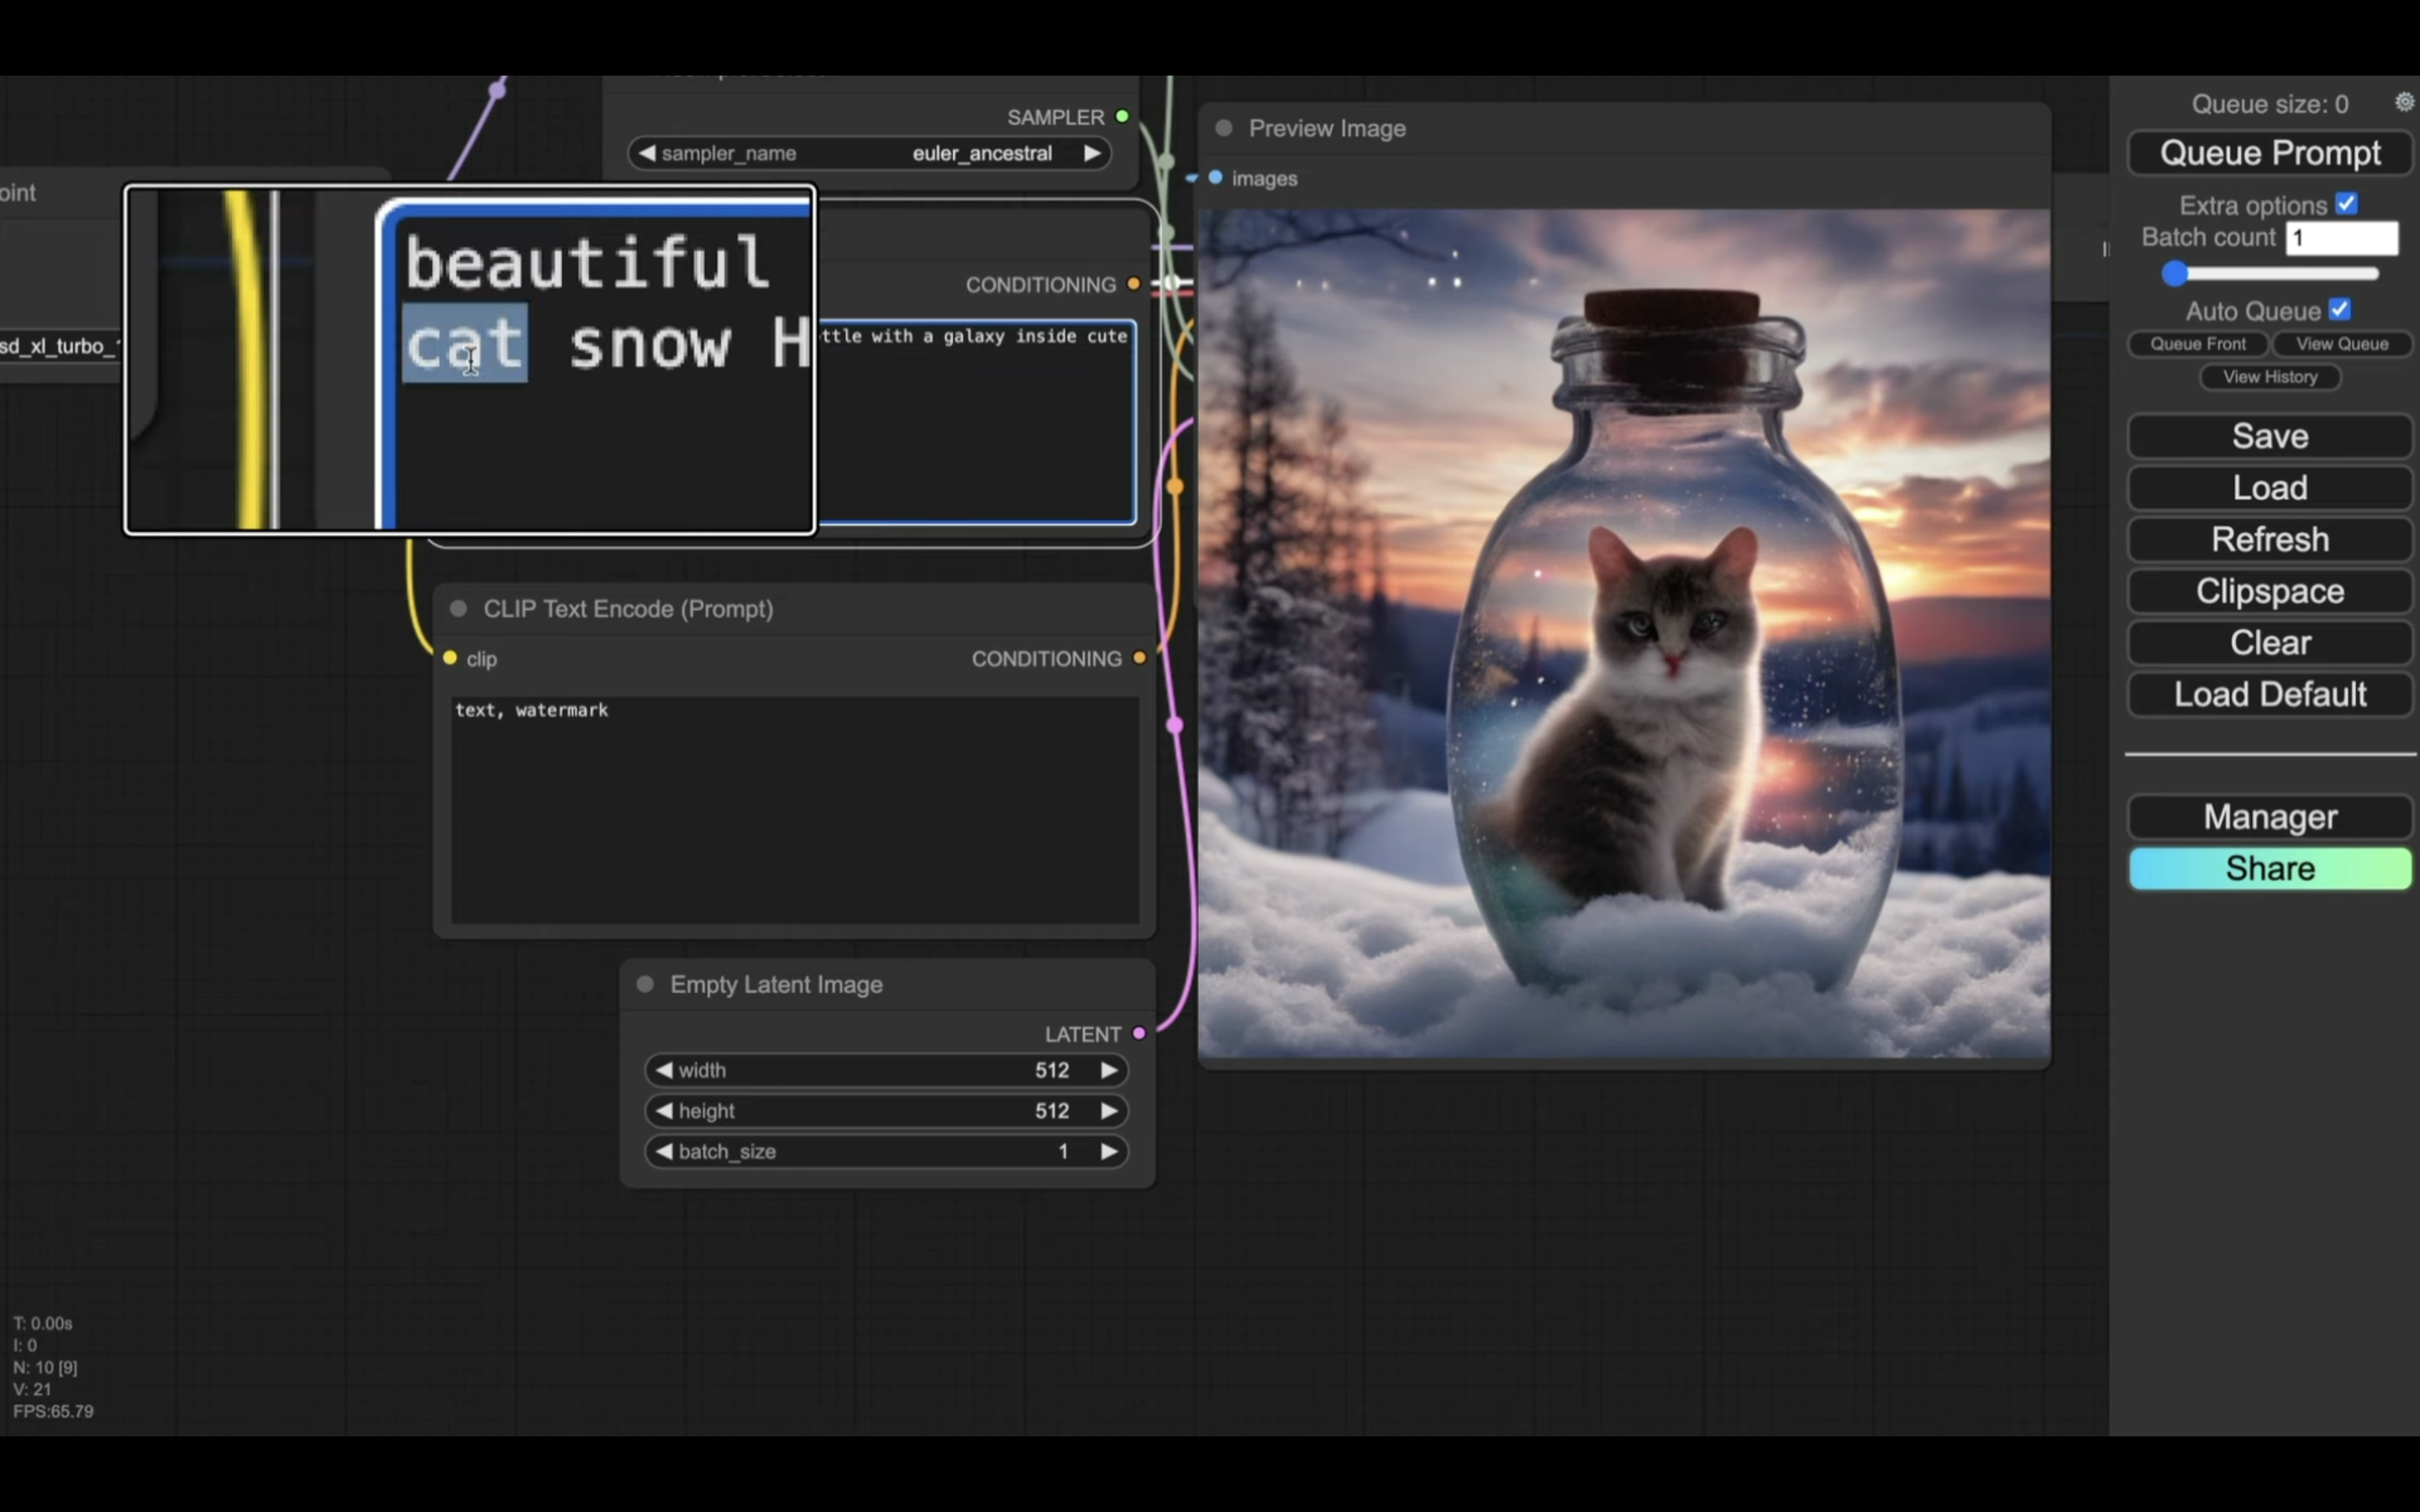Click Load Default button
The image size is (2420, 1512).
[2270, 695]
